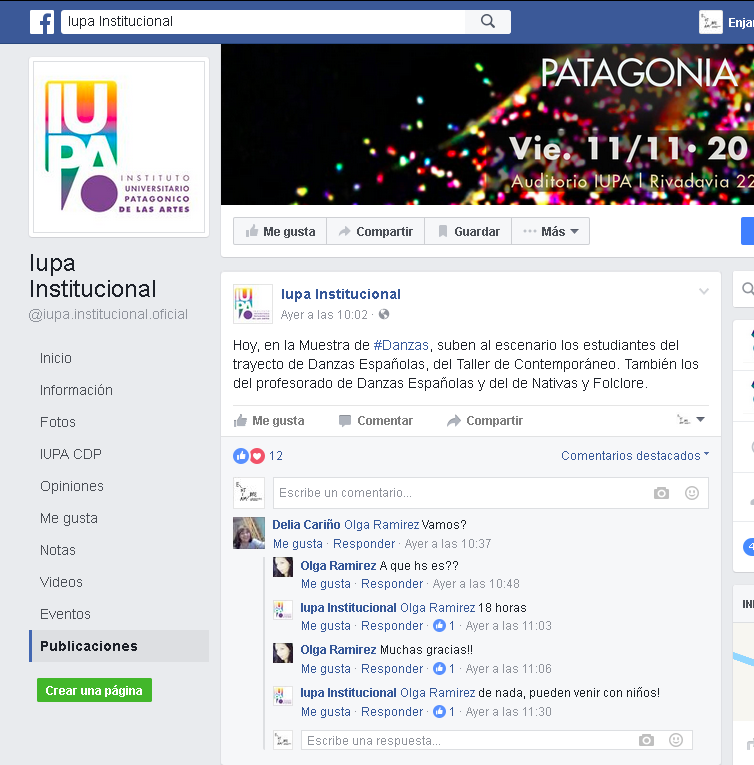Click the post timestamp Ayer a las 10:02
Screen dimensions: 754x765
pos(324,315)
